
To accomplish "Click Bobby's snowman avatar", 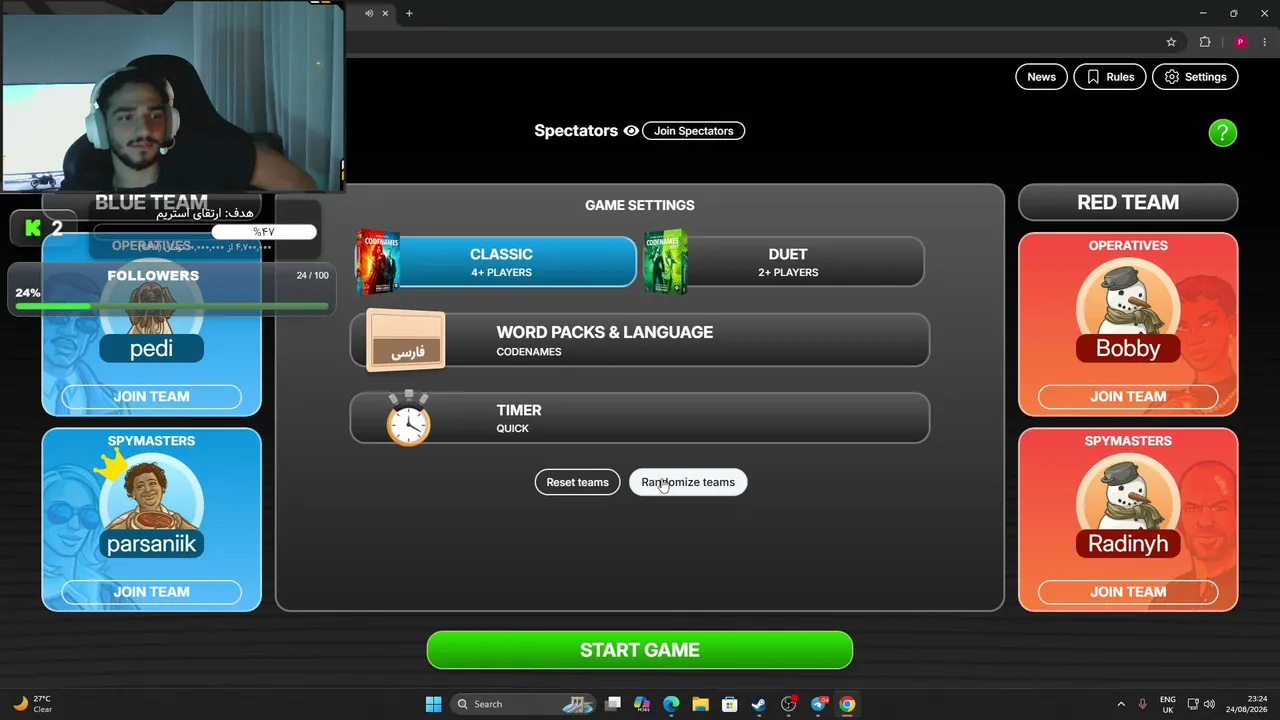I will pos(1128,301).
